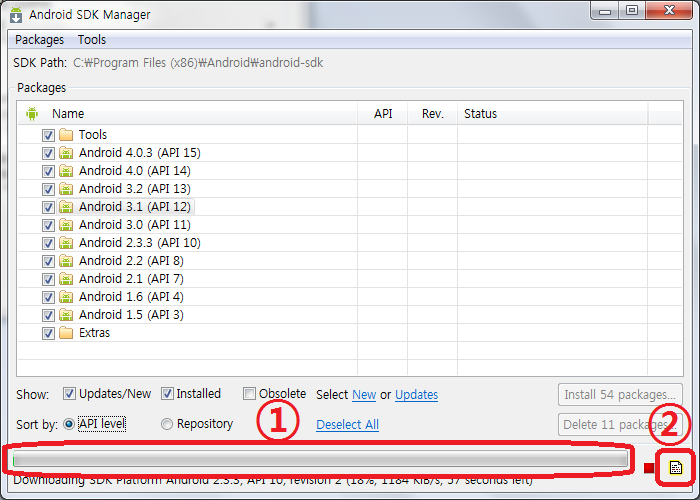Viewport: 700px width, 500px height.
Task: Click Install 54 packages button
Action: pyautogui.click(x=620, y=395)
